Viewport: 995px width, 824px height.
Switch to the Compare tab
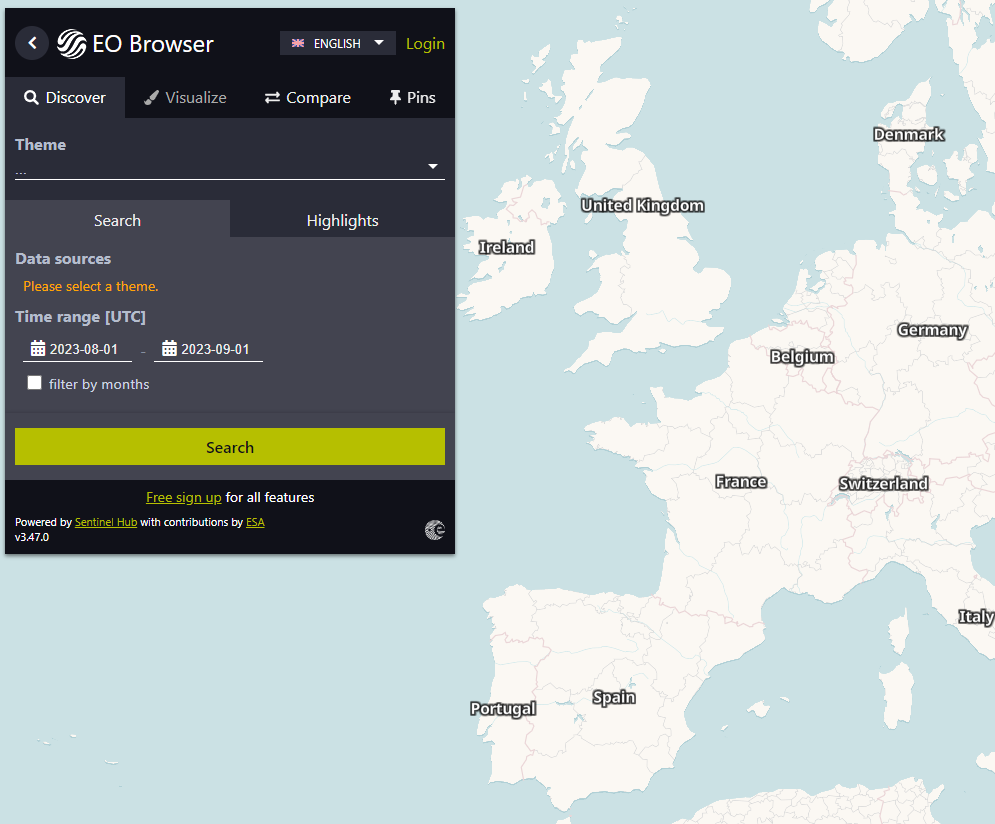[307, 98]
